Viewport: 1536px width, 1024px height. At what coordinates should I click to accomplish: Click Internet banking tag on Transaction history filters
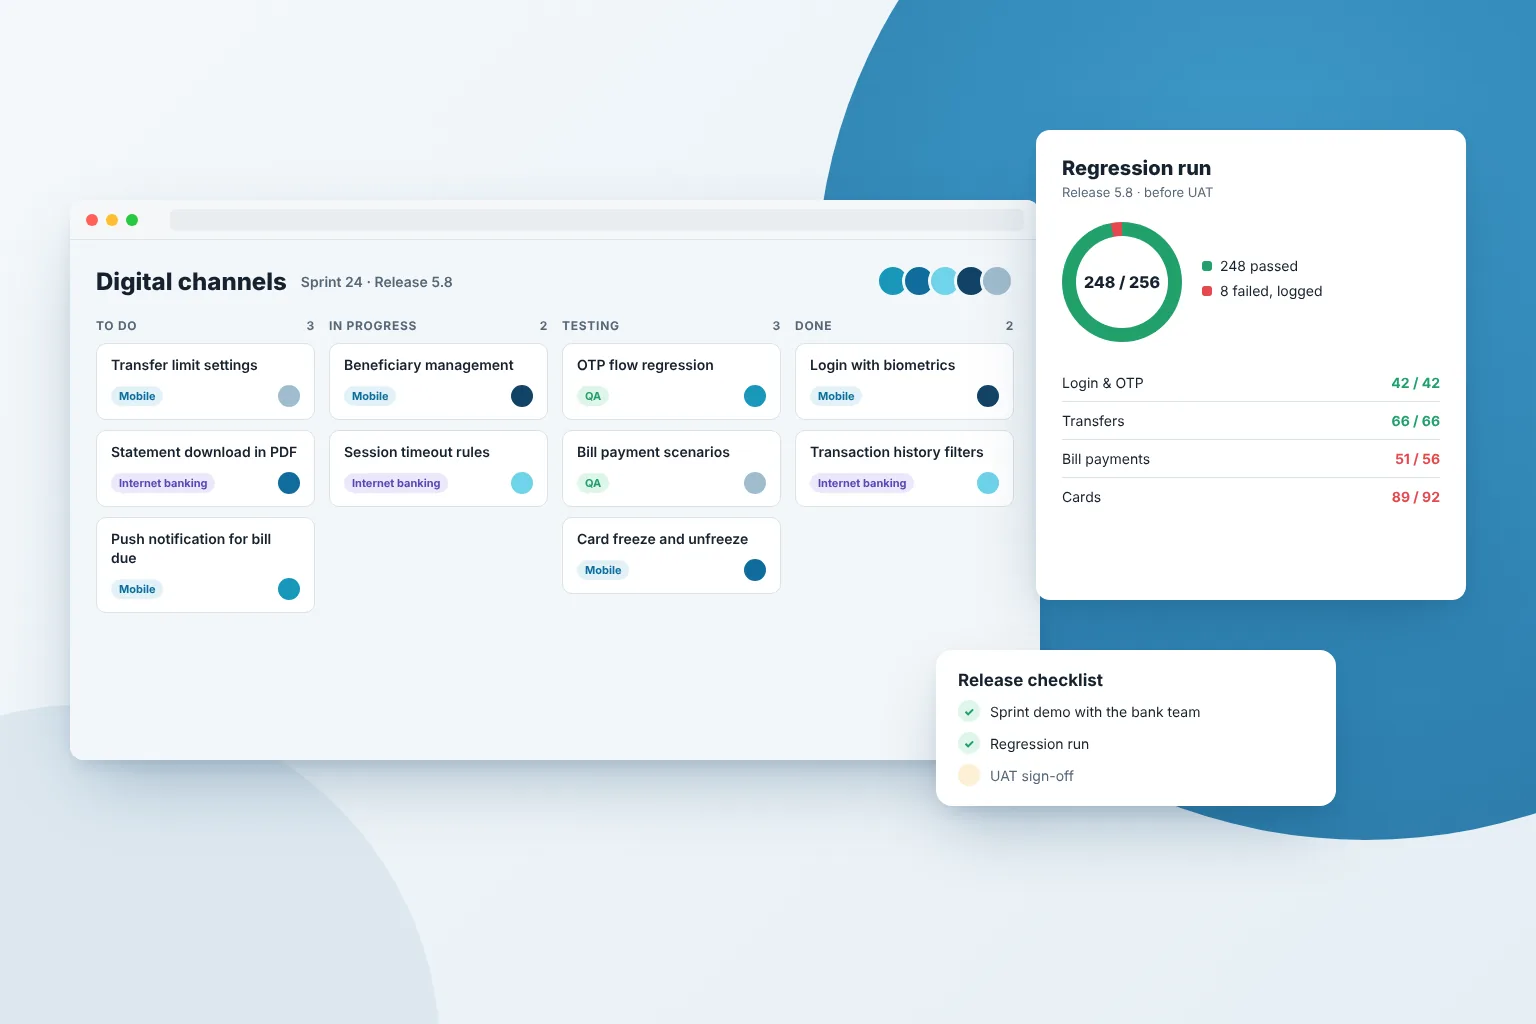[862, 483]
